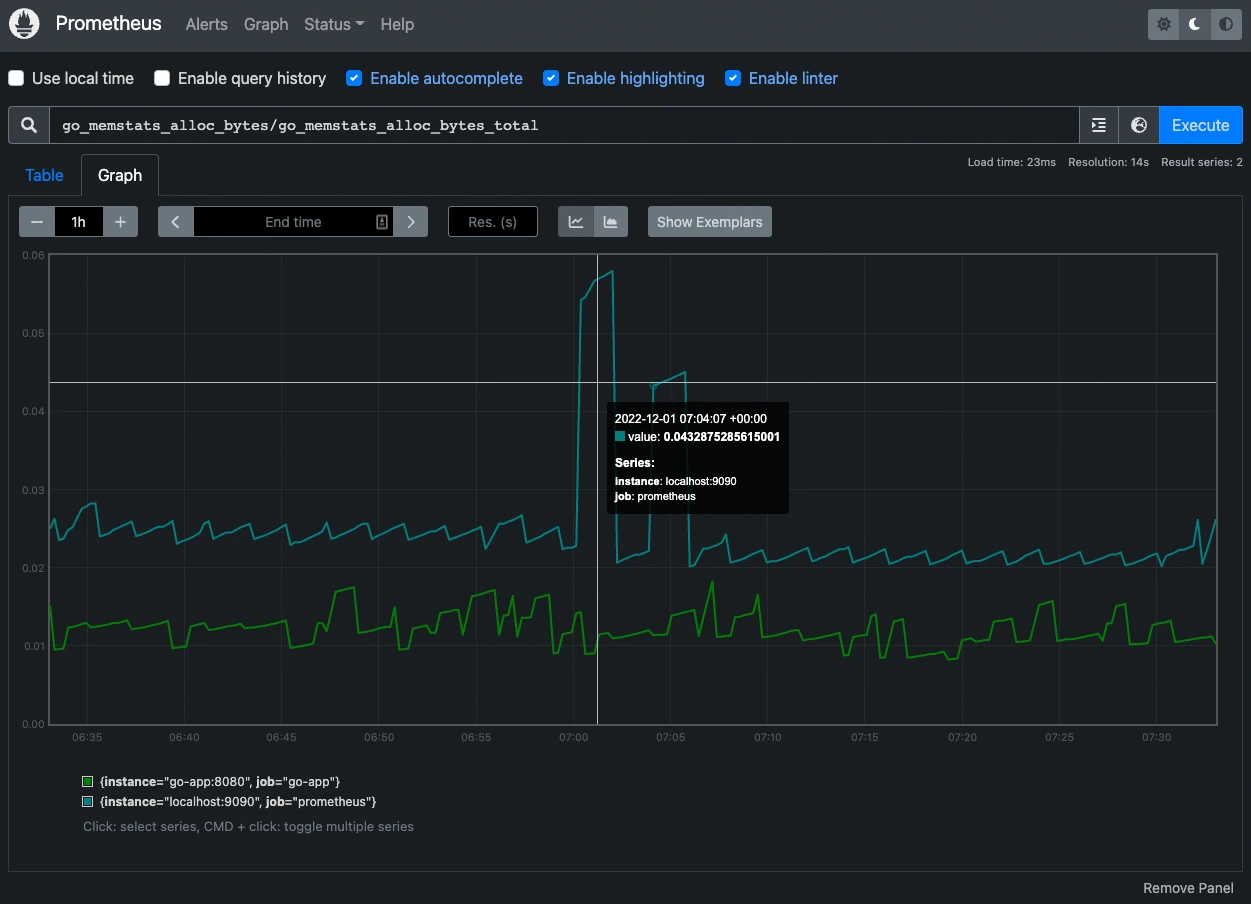
Task: Click the Load time: 23ms stat
Action: (x=1011, y=162)
